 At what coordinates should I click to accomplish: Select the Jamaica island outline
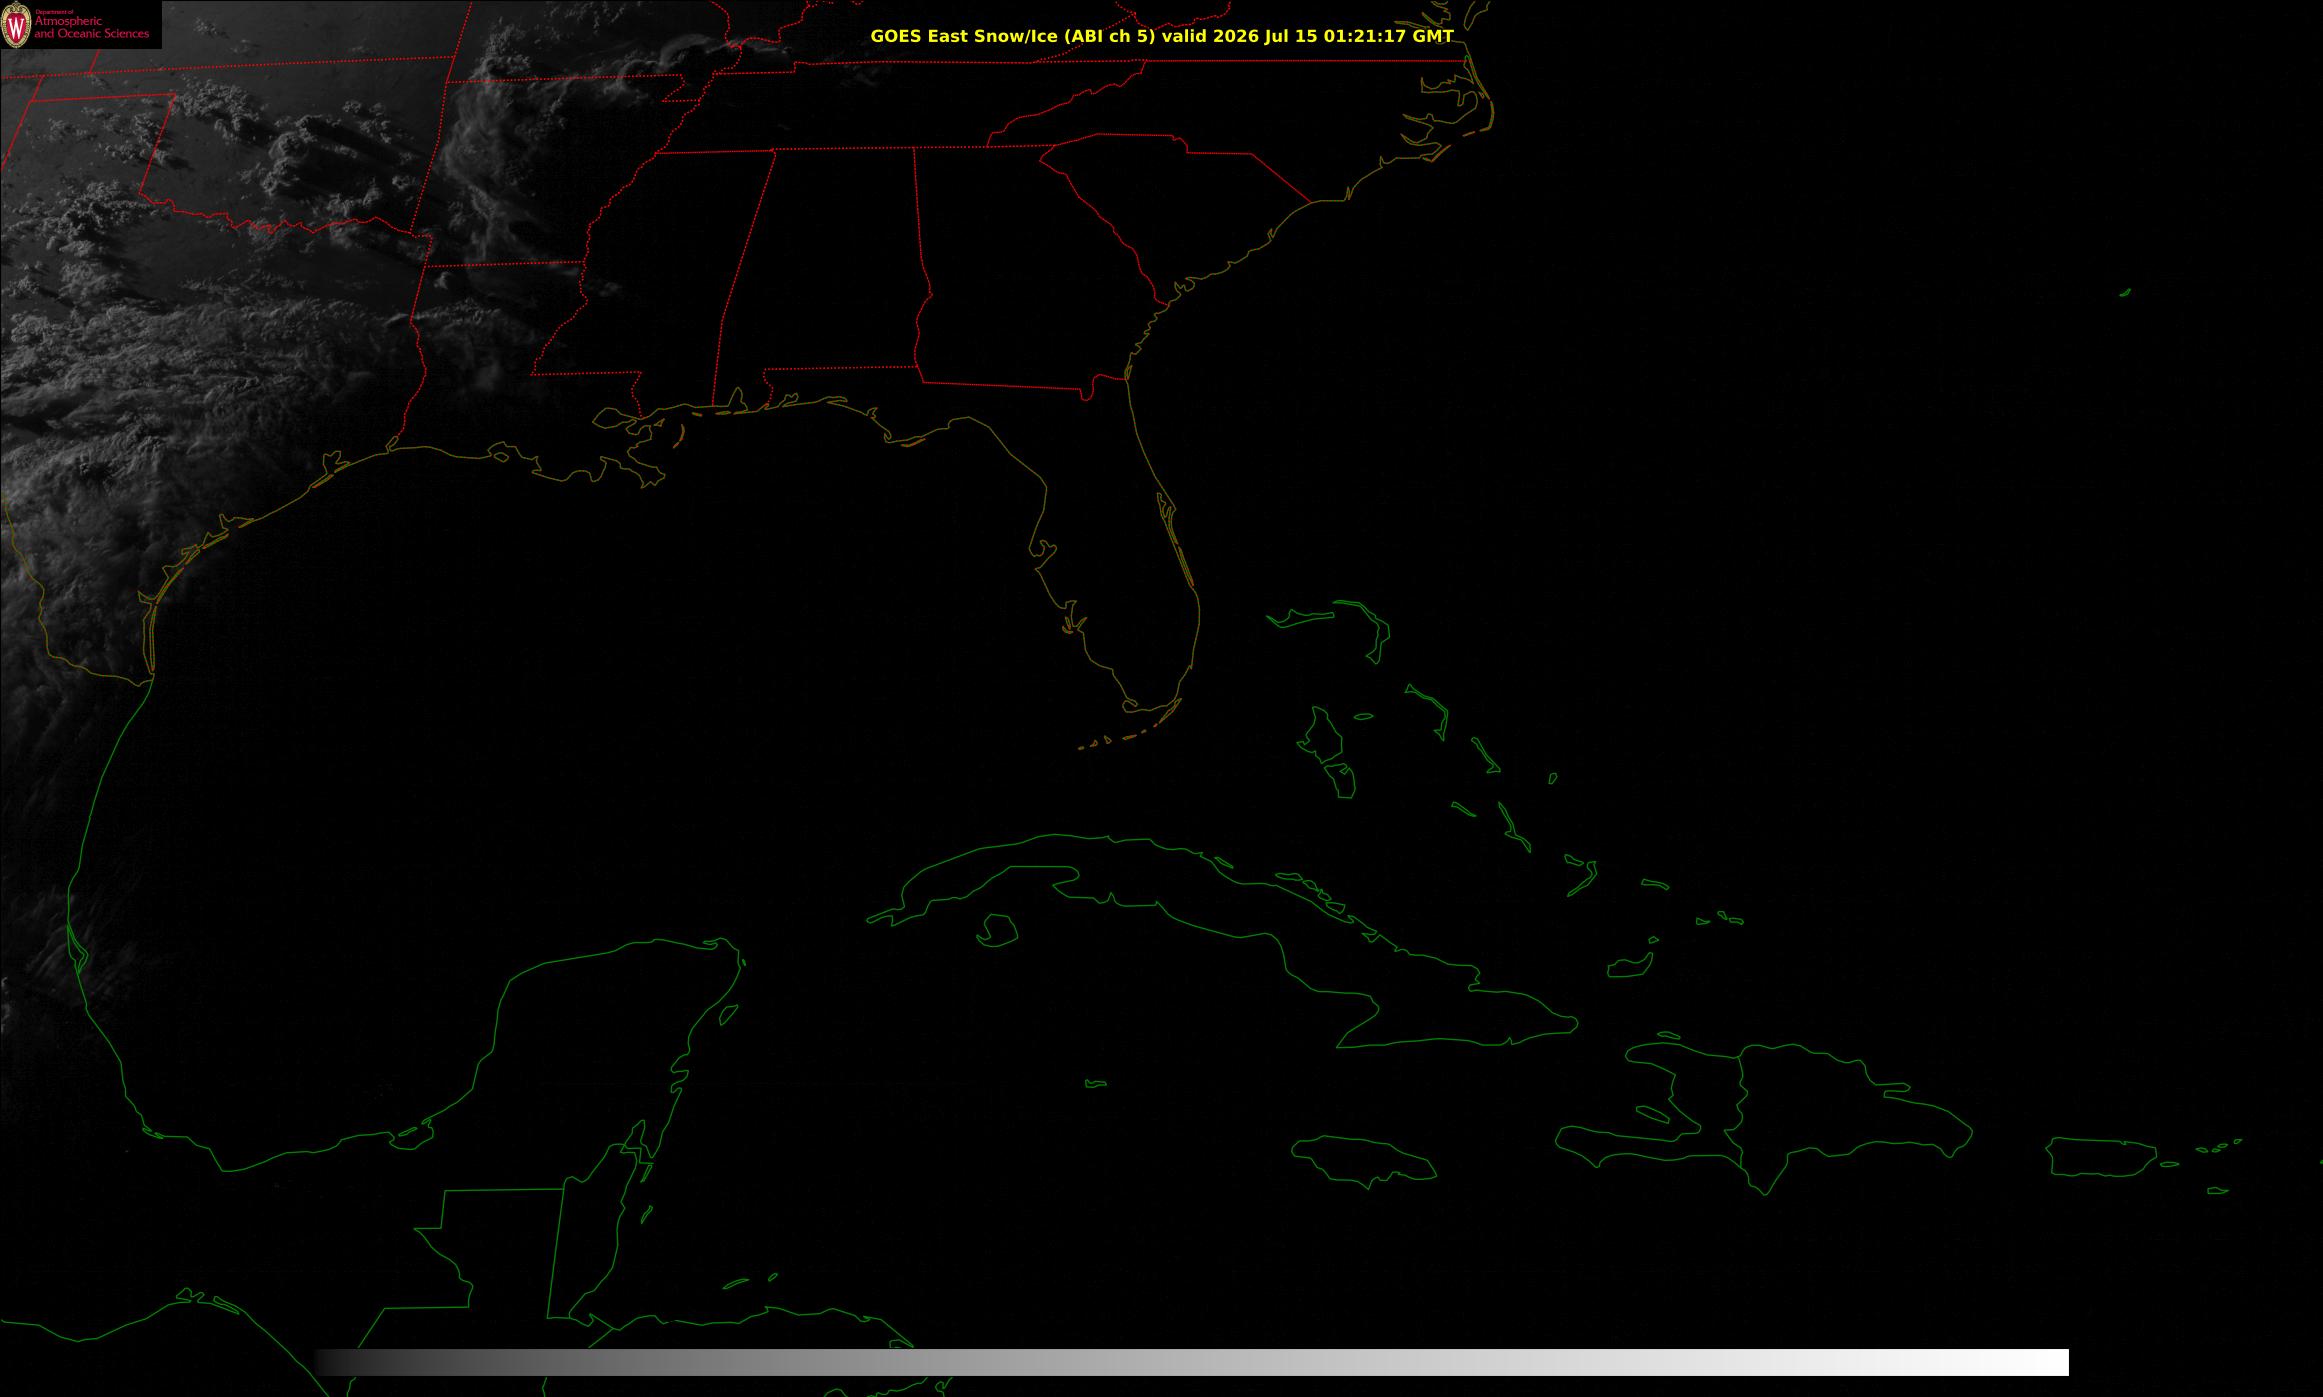click(x=1365, y=1158)
